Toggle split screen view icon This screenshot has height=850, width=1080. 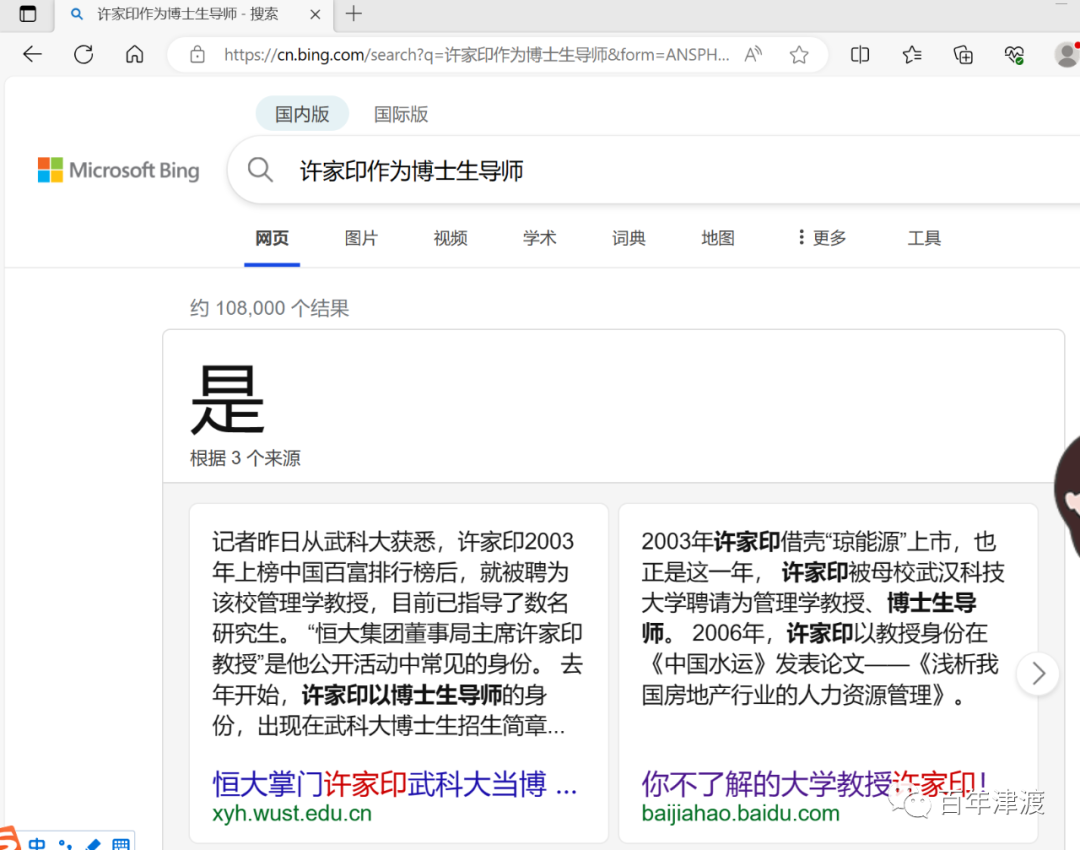860,55
